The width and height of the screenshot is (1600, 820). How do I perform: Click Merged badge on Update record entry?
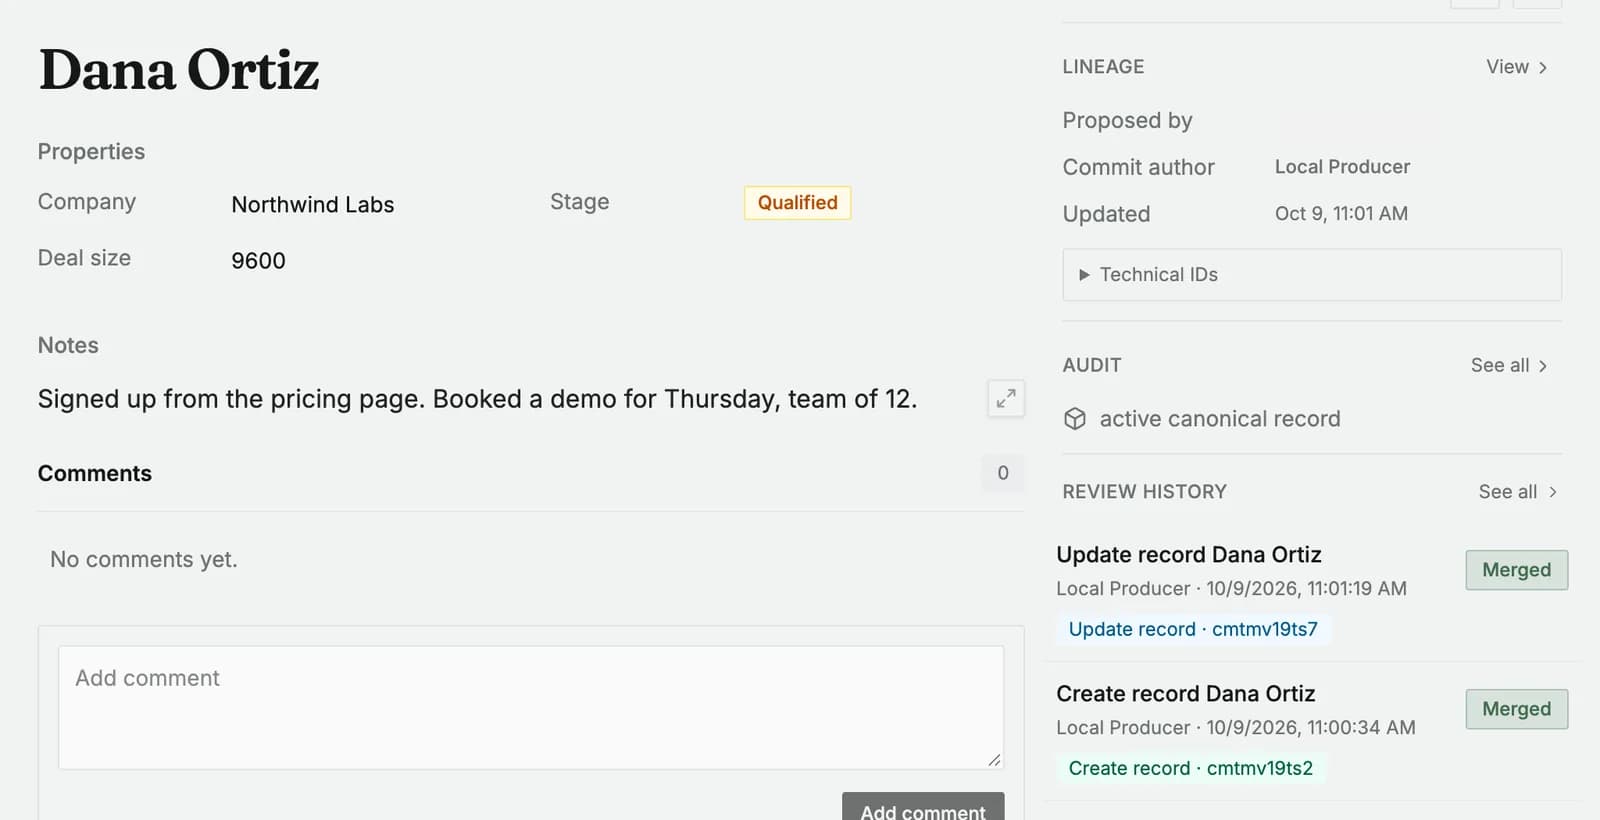tap(1517, 570)
